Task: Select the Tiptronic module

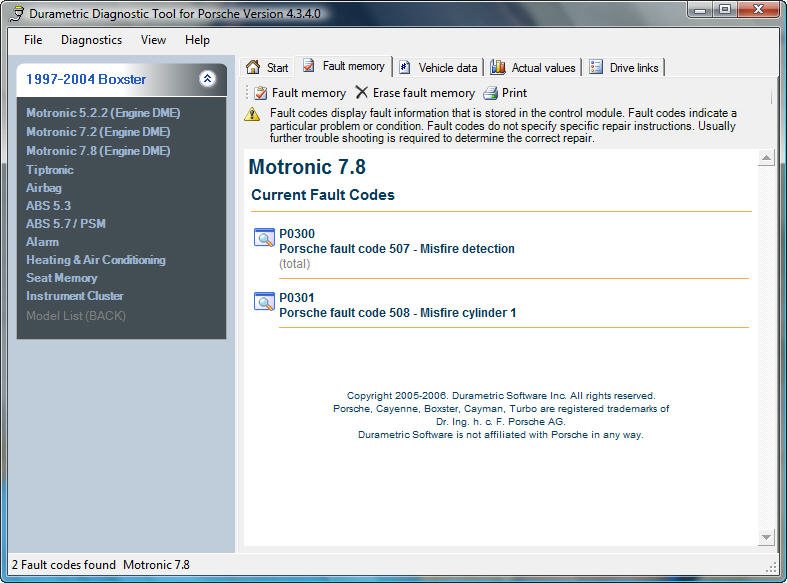Action: (x=50, y=170)
